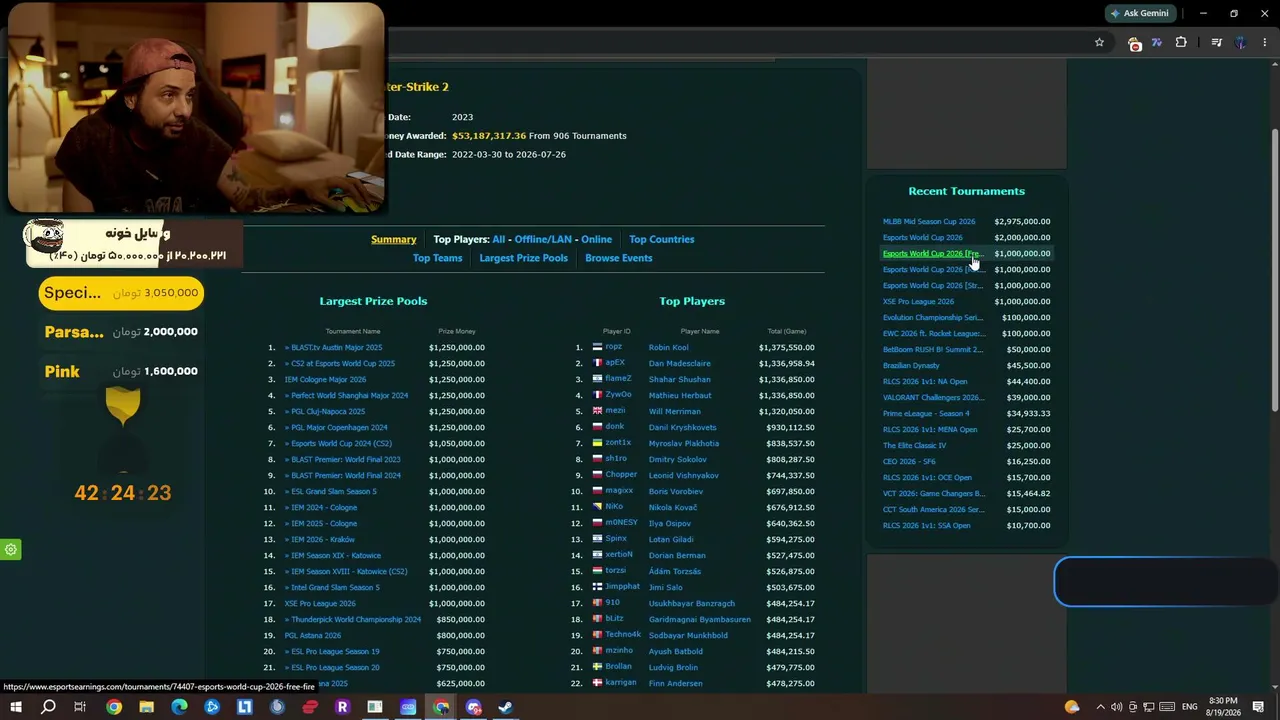
Task: Open RLCS 2026 1v1: SSA Open link
Action: click(x=926, y=526)
